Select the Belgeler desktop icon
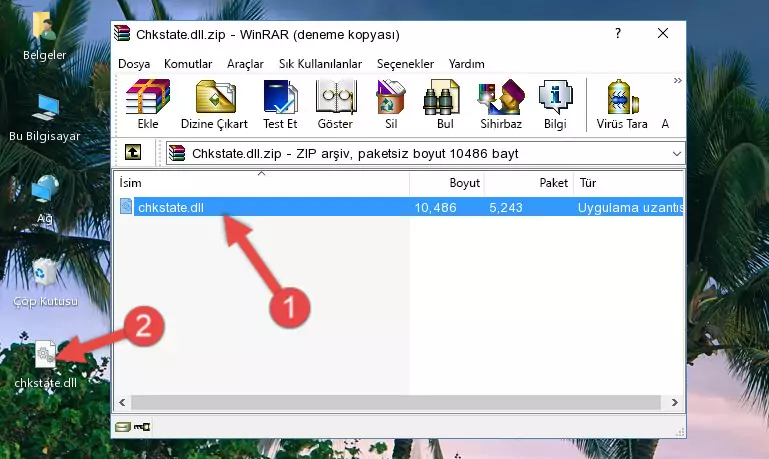Viewport: 769px width, 459px height. (x=44, y=35)
